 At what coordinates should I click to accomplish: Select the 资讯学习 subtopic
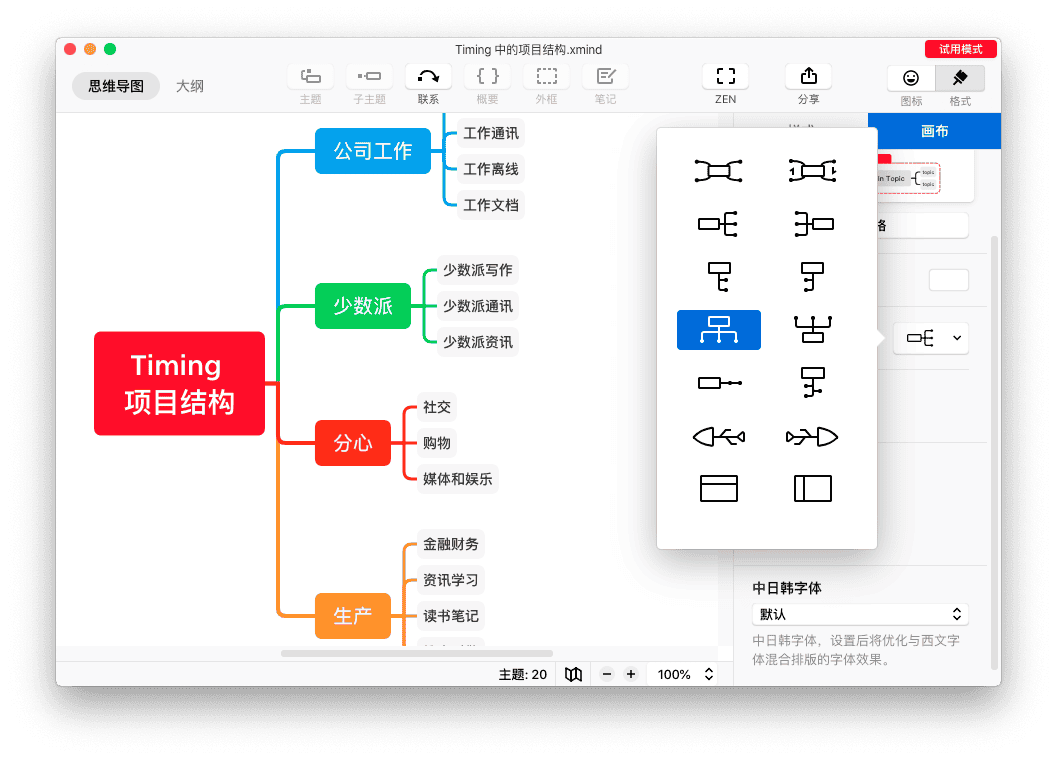pos(451,580)
